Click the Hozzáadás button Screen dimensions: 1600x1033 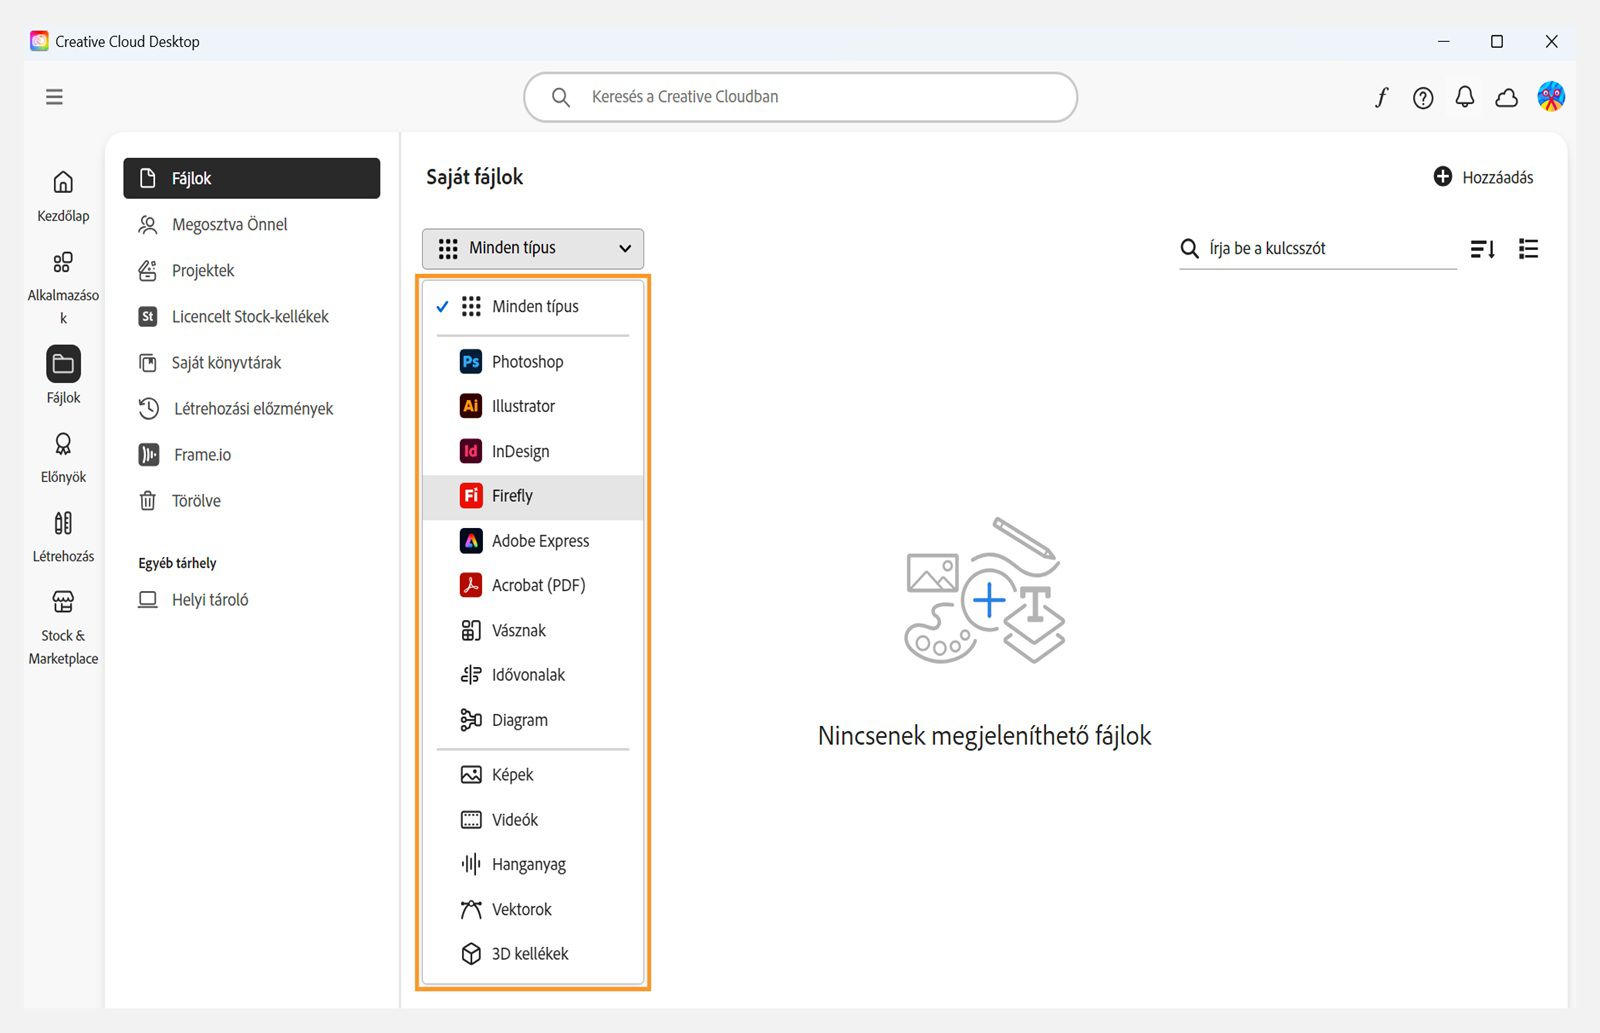coord(1483,177)
